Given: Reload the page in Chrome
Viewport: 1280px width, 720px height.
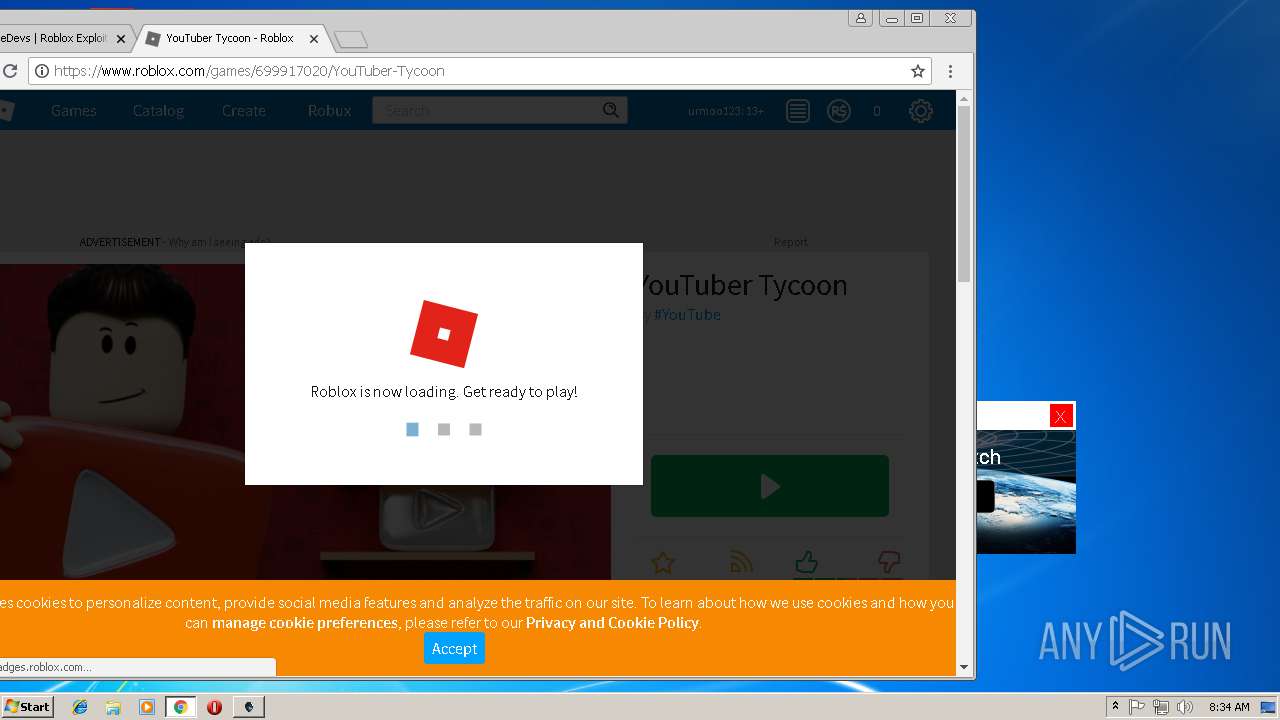Looking at the screenshot, I should click(x=10, y=71).
